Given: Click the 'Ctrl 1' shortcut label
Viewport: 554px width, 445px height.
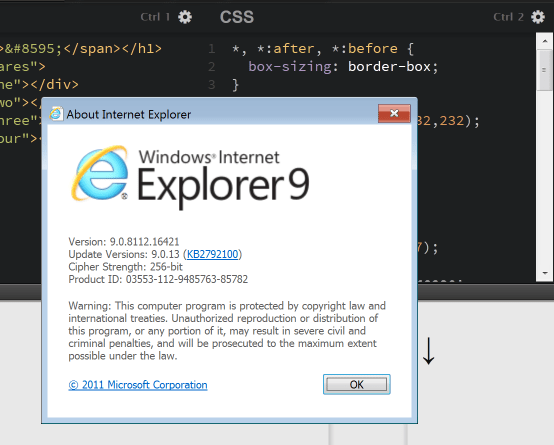Looking at the screenshot, I should [x=155, y=17].
